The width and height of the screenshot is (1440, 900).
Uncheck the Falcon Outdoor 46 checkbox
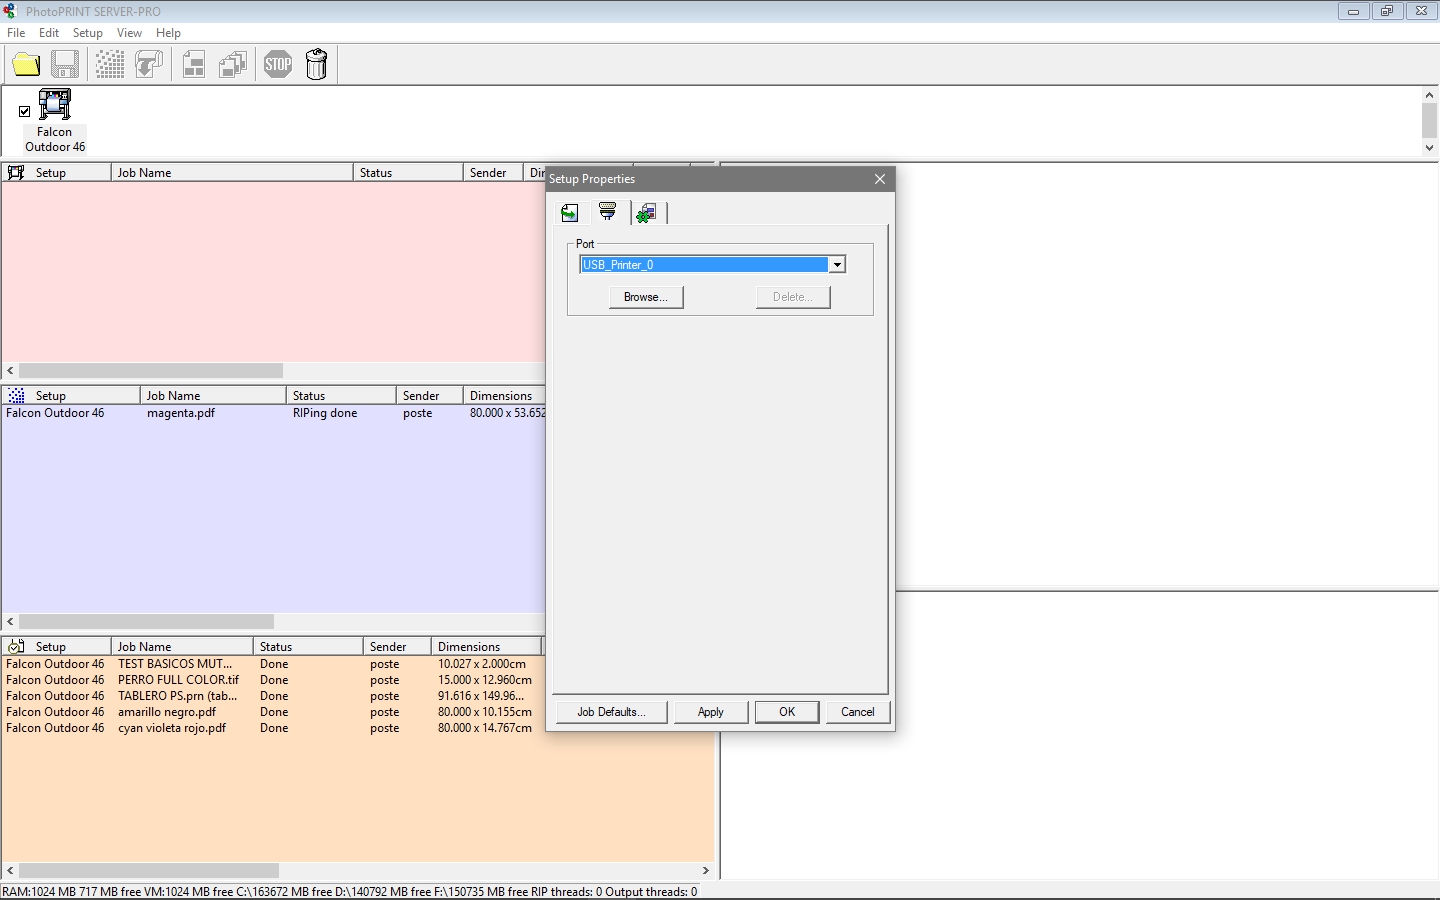[x=25, y=112]
